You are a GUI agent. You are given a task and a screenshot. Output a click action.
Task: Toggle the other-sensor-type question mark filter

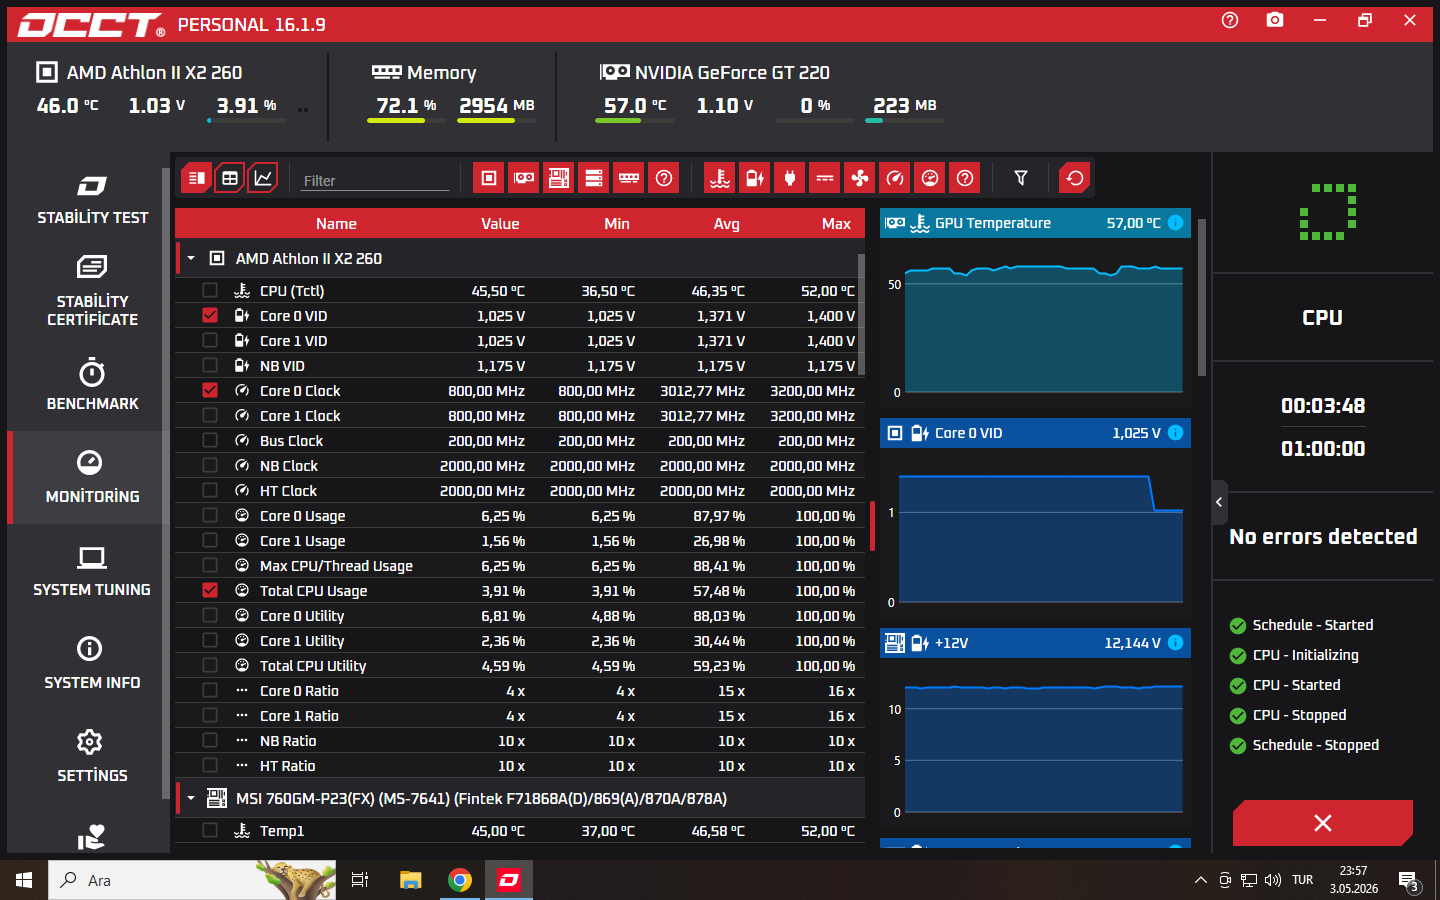[965, 178]
